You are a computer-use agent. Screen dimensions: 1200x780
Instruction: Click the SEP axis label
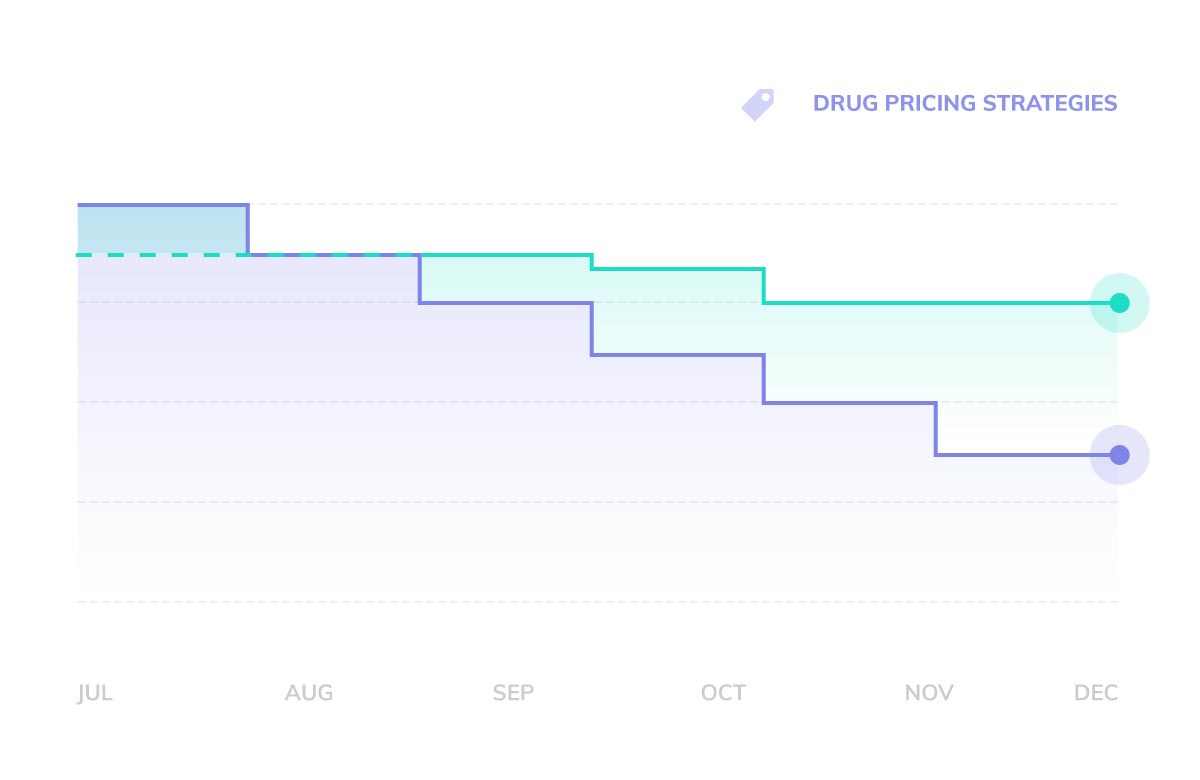(x=513, y=693)
